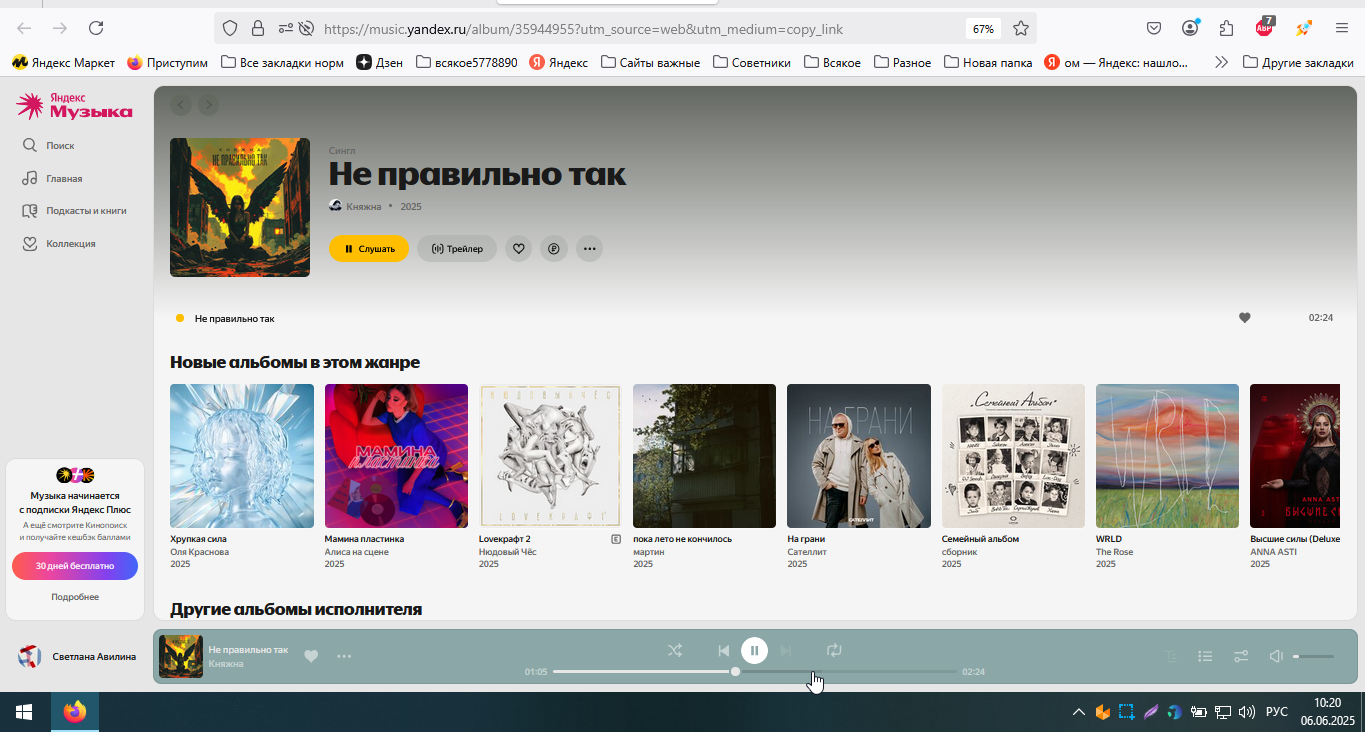Toggle repeat mode in the player
This screenshot has width=1365, height=732.
[x=834, y=651]
